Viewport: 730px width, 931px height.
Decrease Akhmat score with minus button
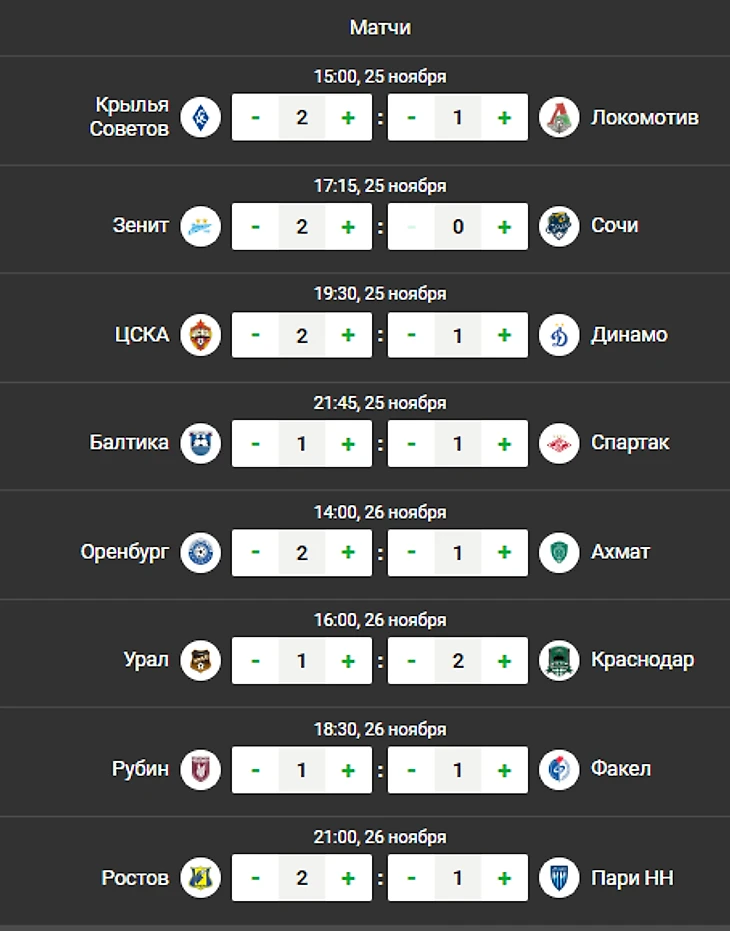point(411,552)
